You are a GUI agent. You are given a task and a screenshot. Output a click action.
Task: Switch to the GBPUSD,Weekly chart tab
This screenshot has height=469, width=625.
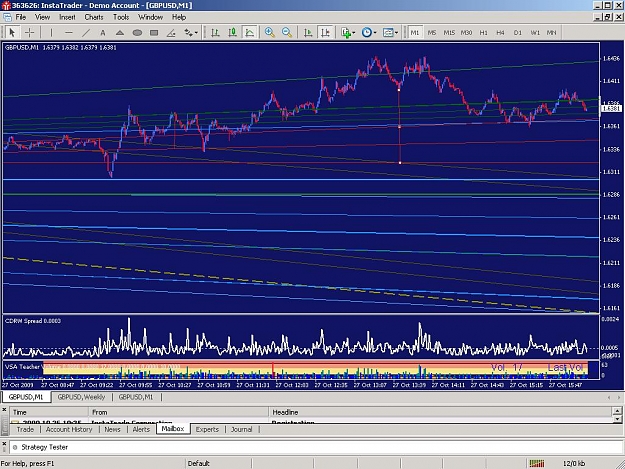point(81,397)
